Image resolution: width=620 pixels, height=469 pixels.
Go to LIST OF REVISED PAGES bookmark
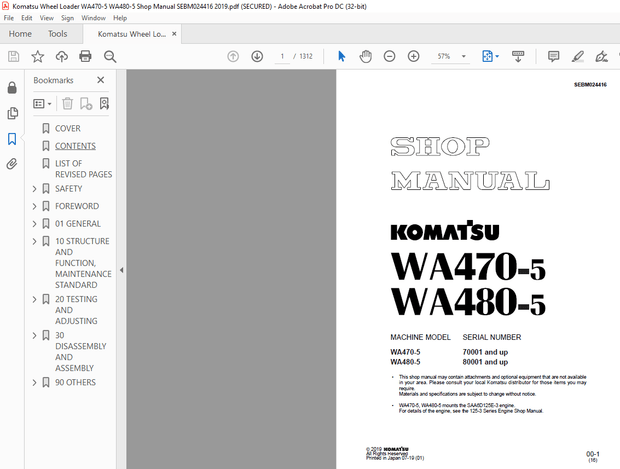tap(83, 169)
